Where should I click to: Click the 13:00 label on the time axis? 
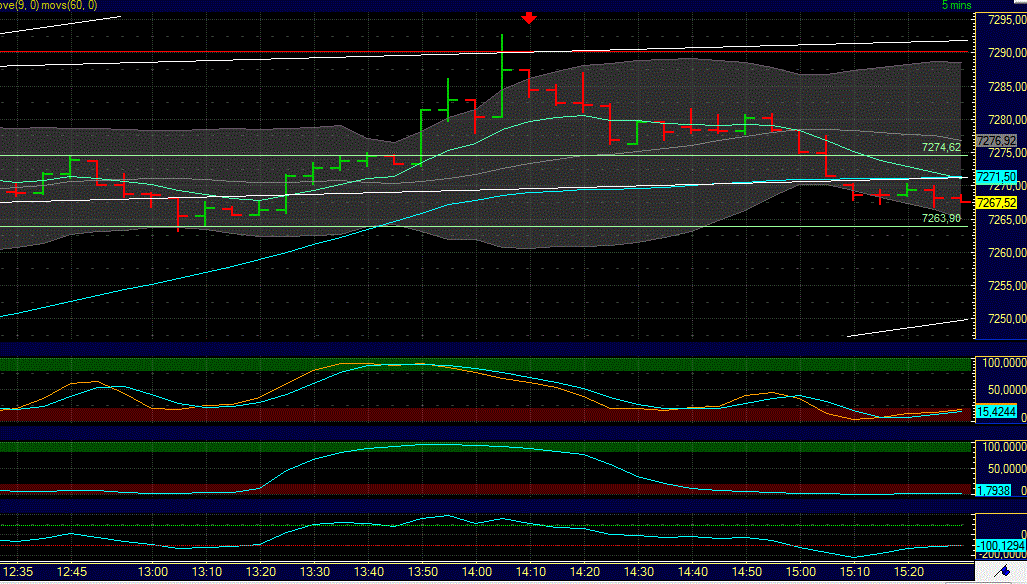(x=155, y=572)
